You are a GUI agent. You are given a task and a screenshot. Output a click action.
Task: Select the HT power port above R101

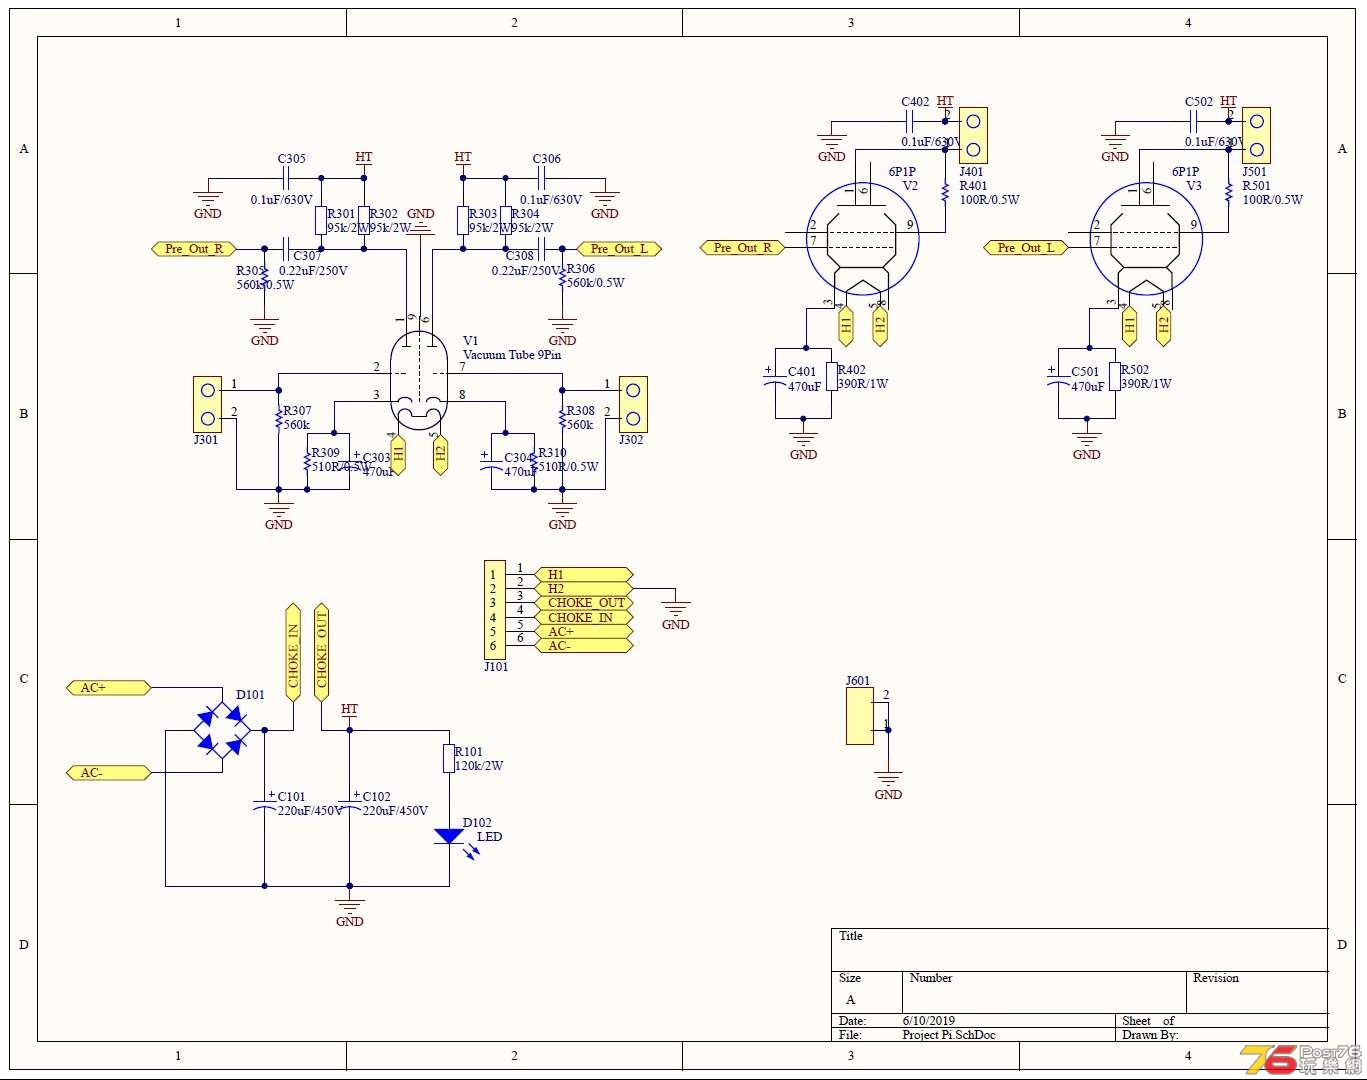349,711
